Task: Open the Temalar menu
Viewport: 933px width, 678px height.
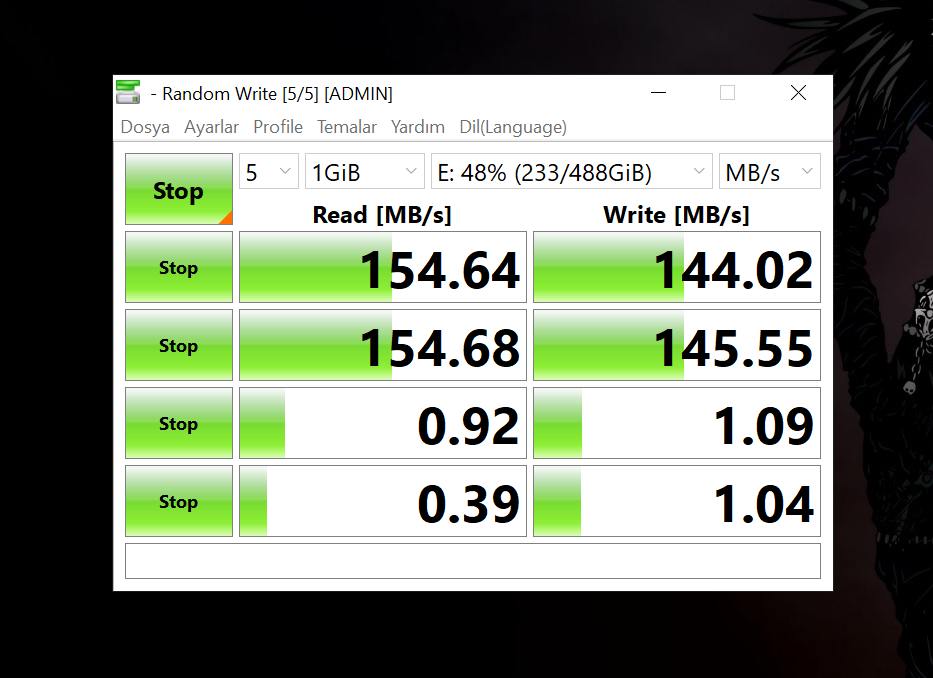Action: 346,127
